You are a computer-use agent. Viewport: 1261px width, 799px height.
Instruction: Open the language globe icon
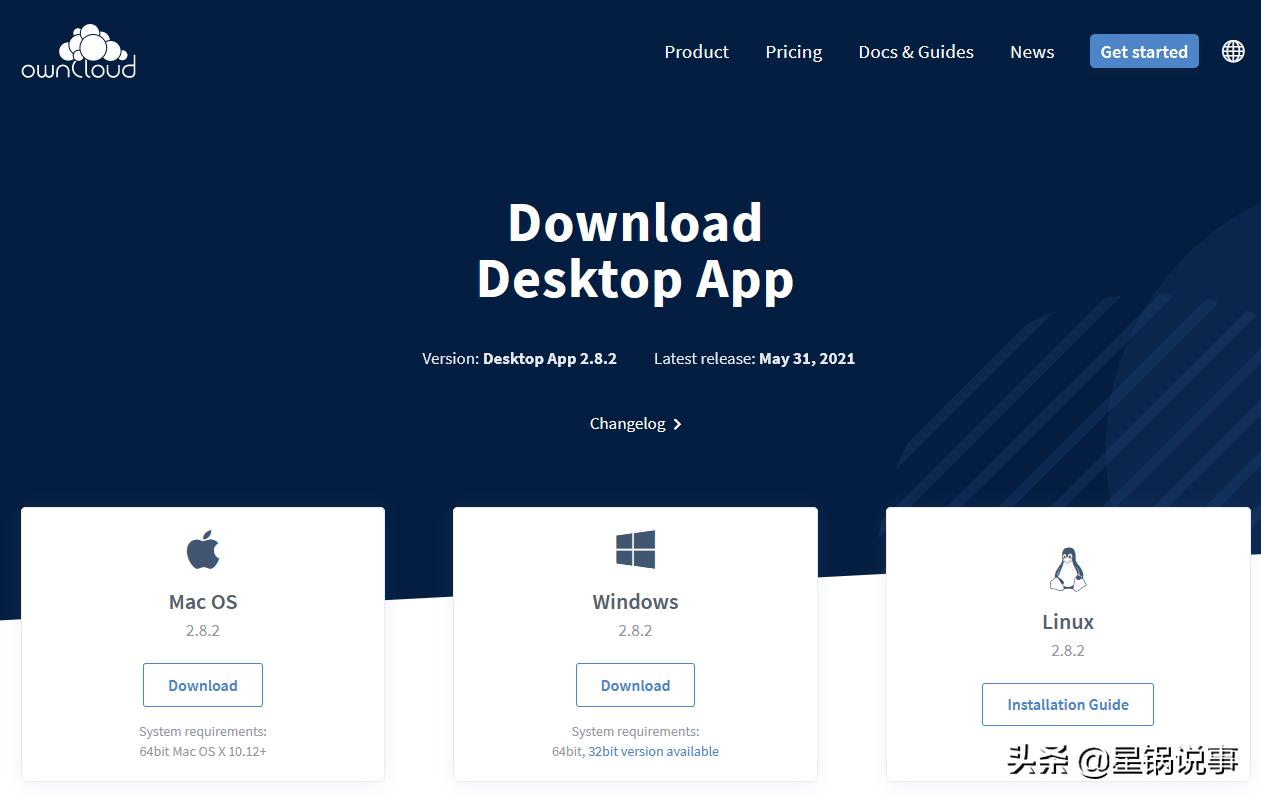point(1233,51)
